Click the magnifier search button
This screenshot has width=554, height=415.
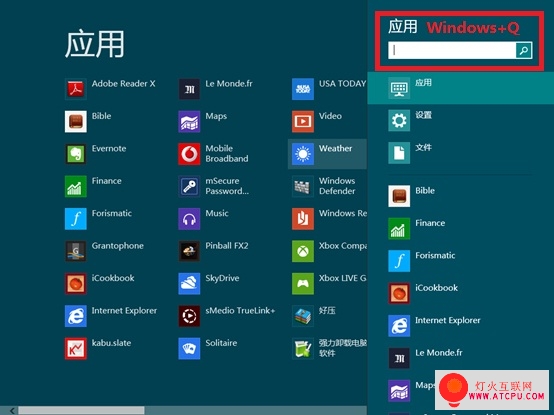pos(524,50)
